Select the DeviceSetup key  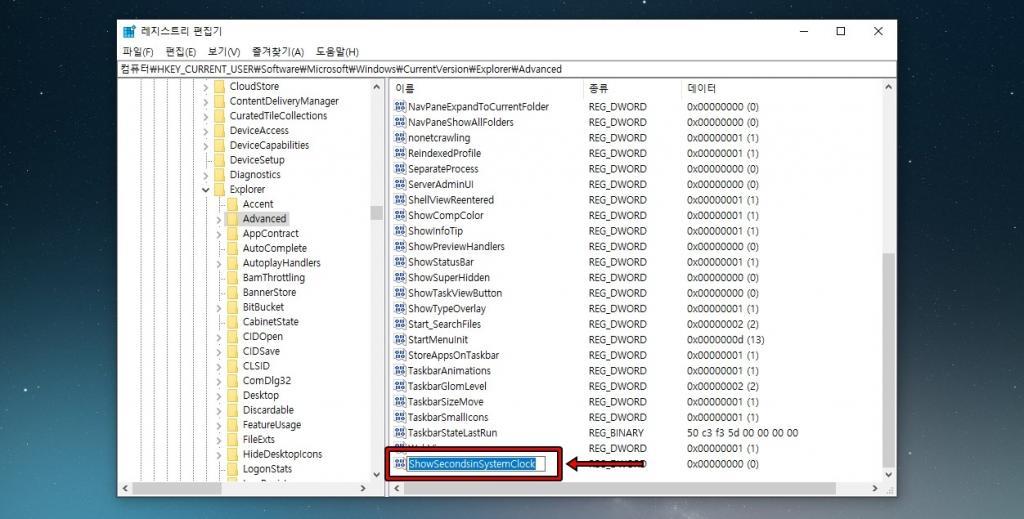coord(257,160)
